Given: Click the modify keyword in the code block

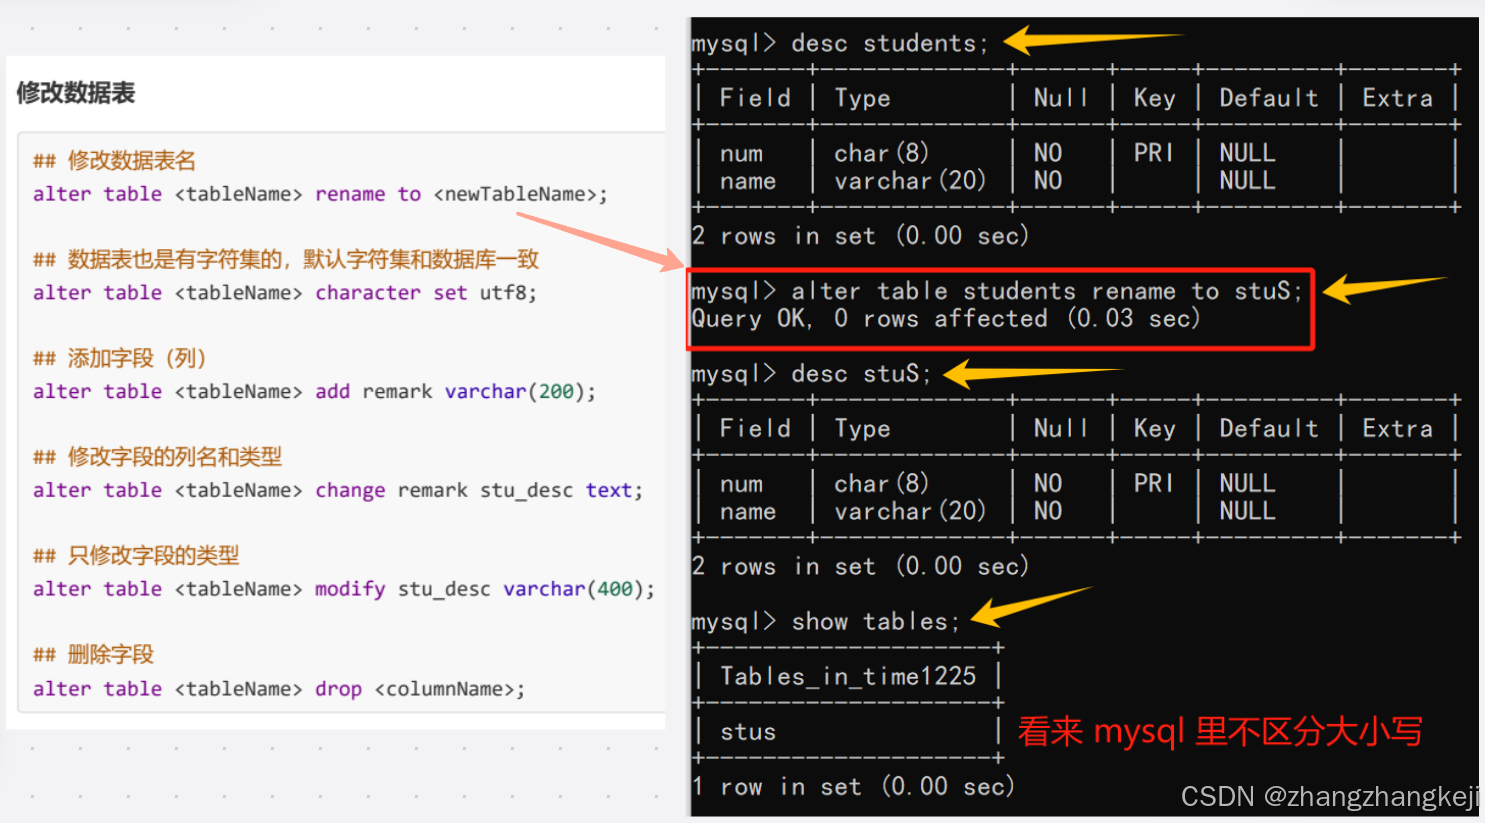Looking at the screenshot, I should 350,589.
